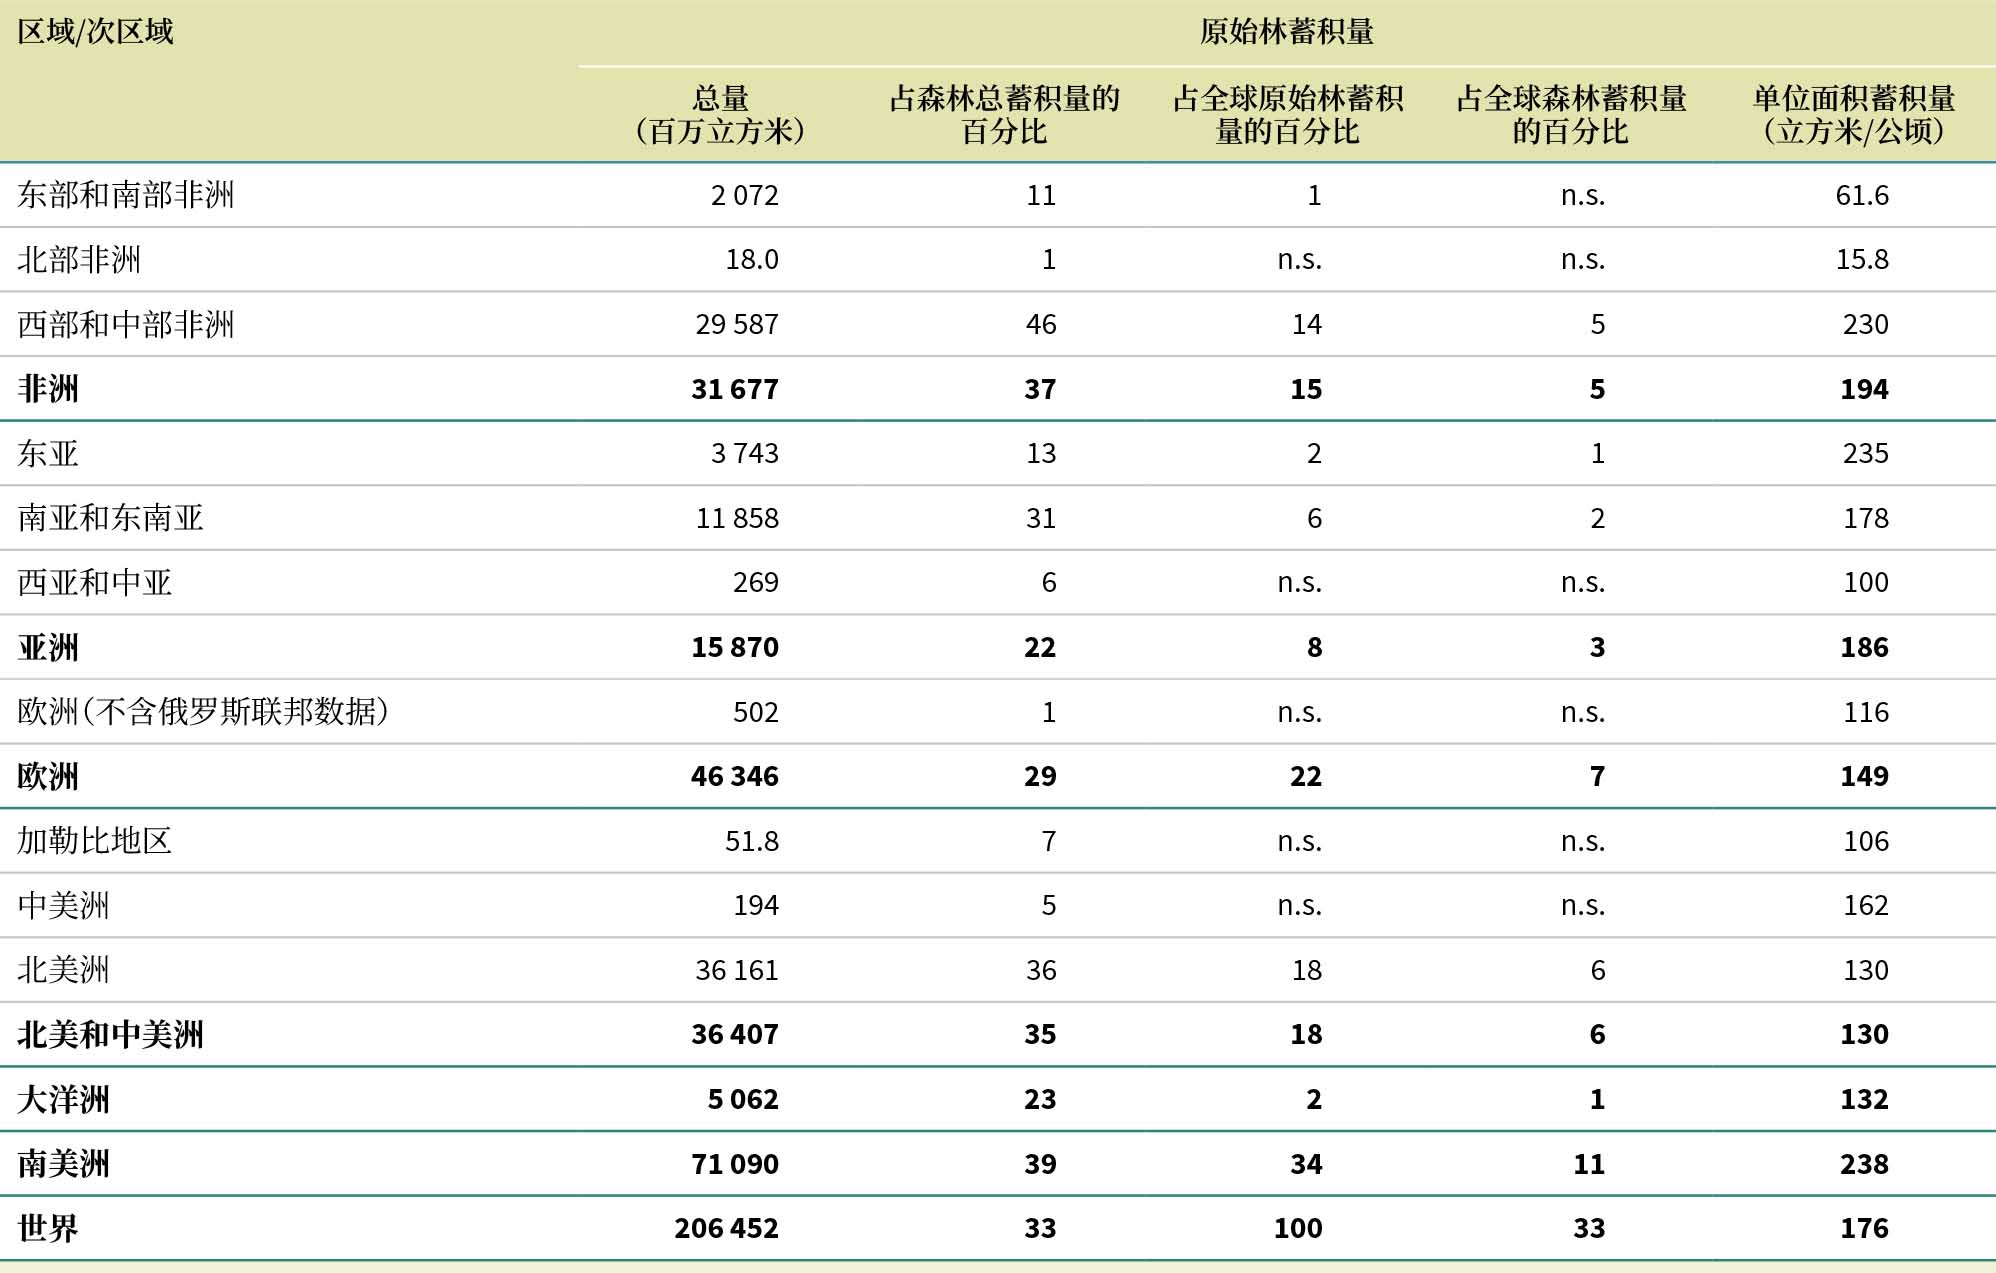
Task: Select the 北部非洲 row label
Action: point(79,260)
